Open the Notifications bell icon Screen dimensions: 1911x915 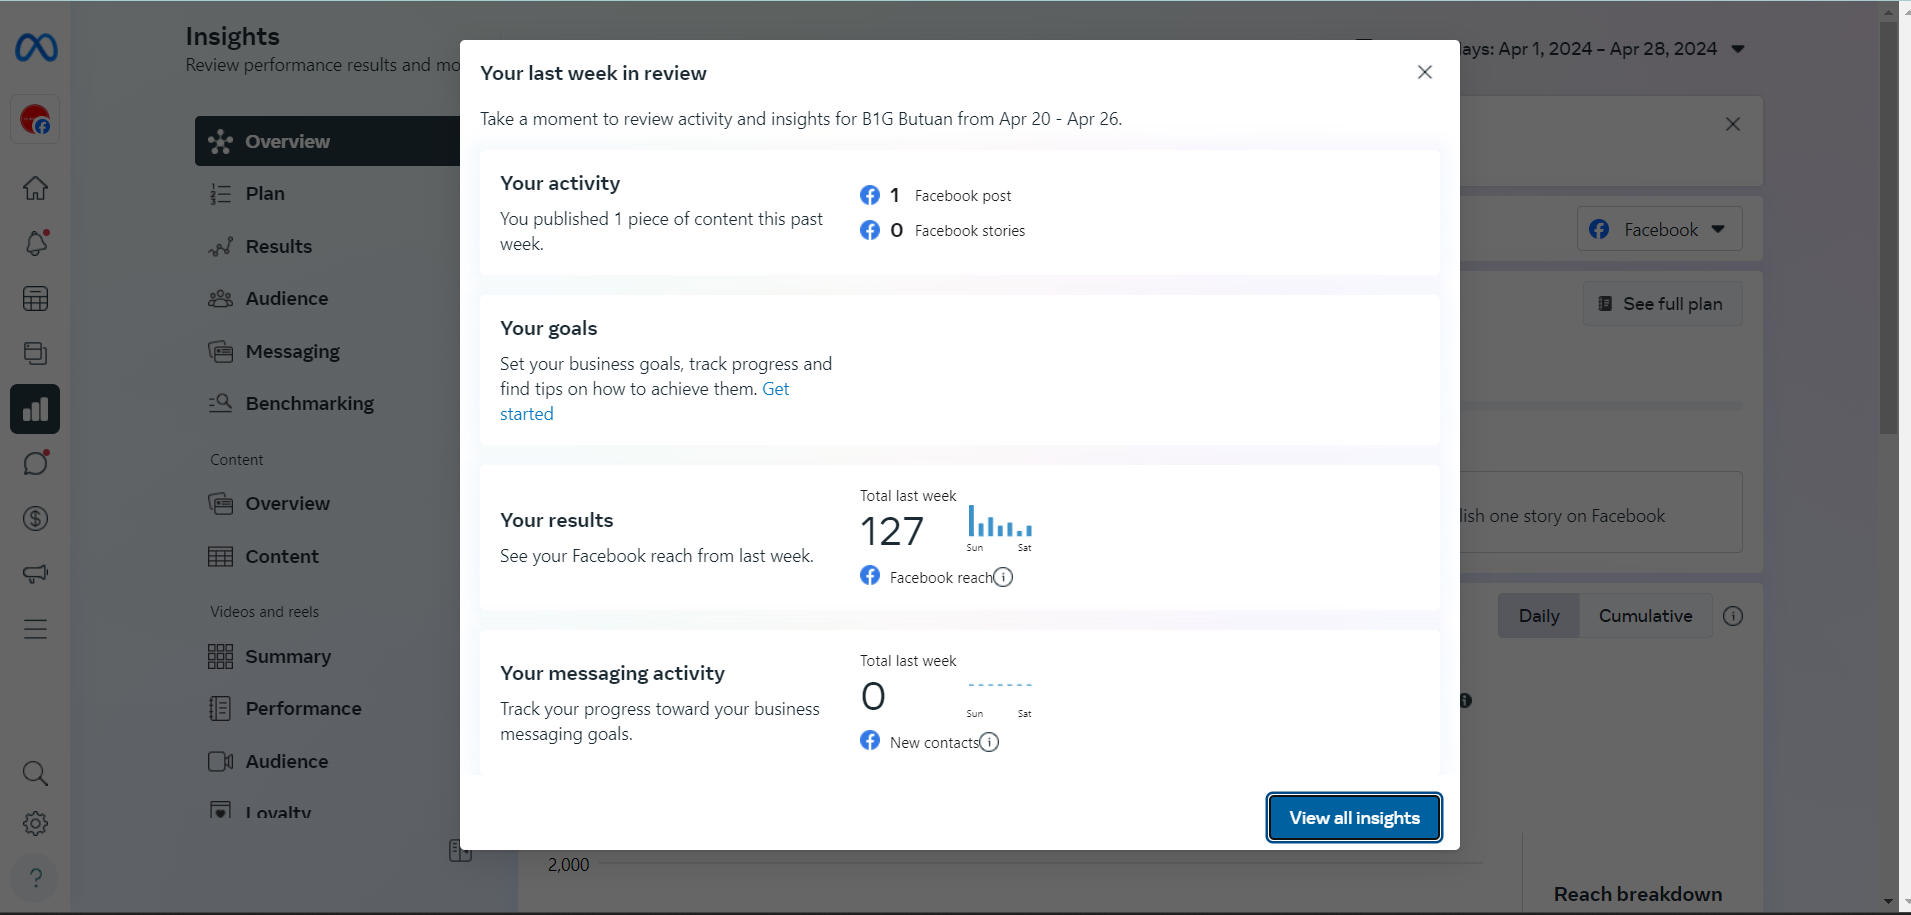pos(36,243)
